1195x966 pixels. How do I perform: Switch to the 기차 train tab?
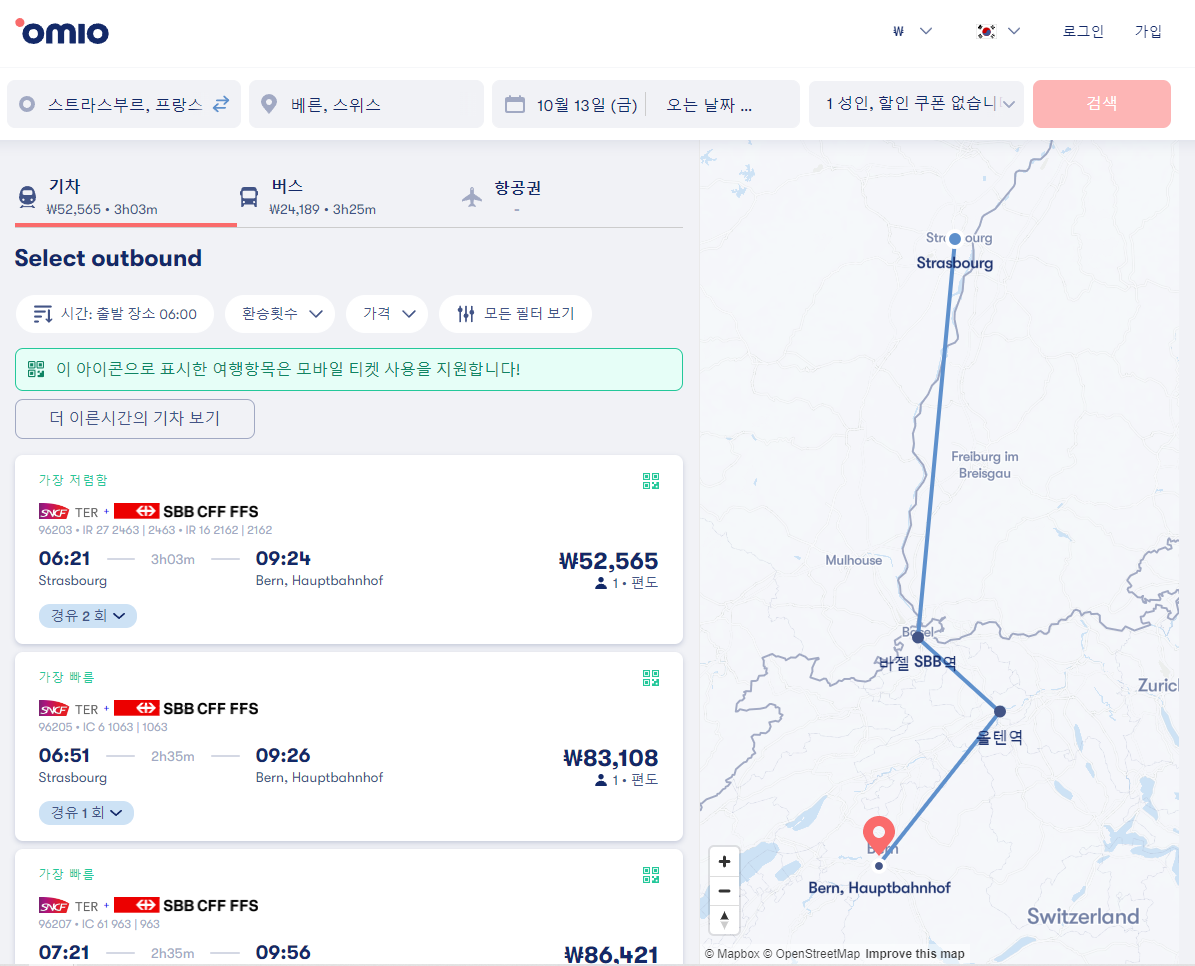tap(126, 197)
